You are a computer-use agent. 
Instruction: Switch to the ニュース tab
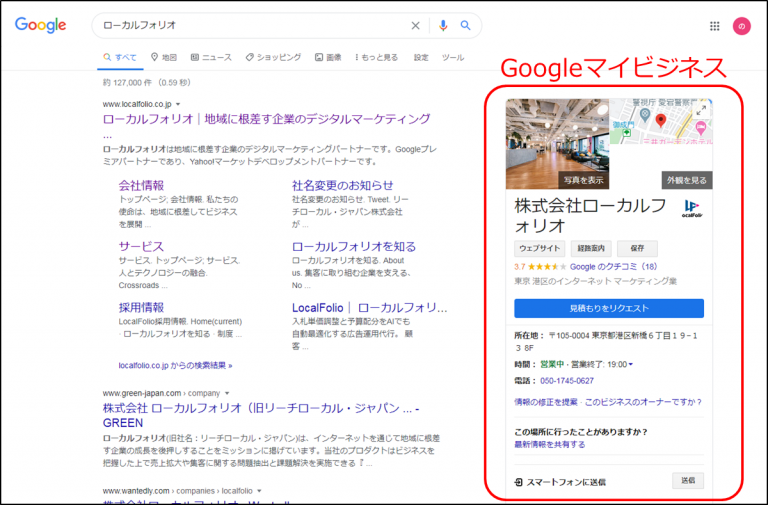211,57
